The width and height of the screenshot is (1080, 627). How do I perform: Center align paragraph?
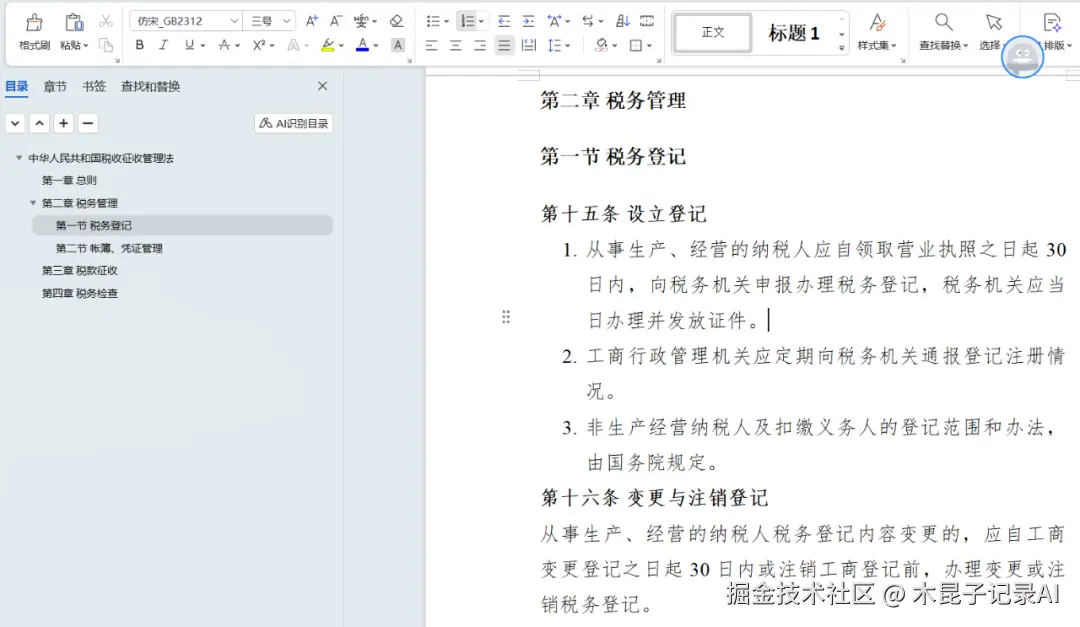(456, 45)
